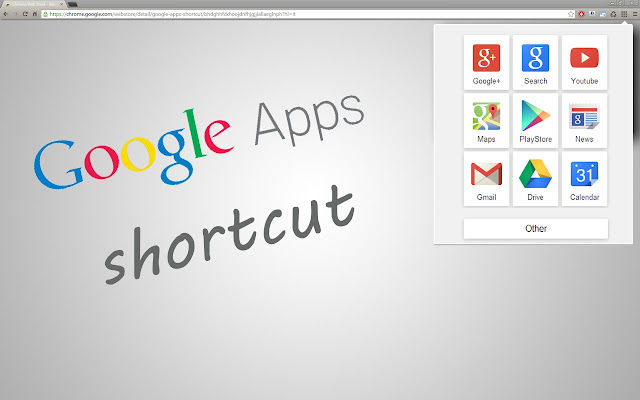Go to the browser home page
Image resolution: width=640 pixels, height=400 pixels.
[35, 14]
